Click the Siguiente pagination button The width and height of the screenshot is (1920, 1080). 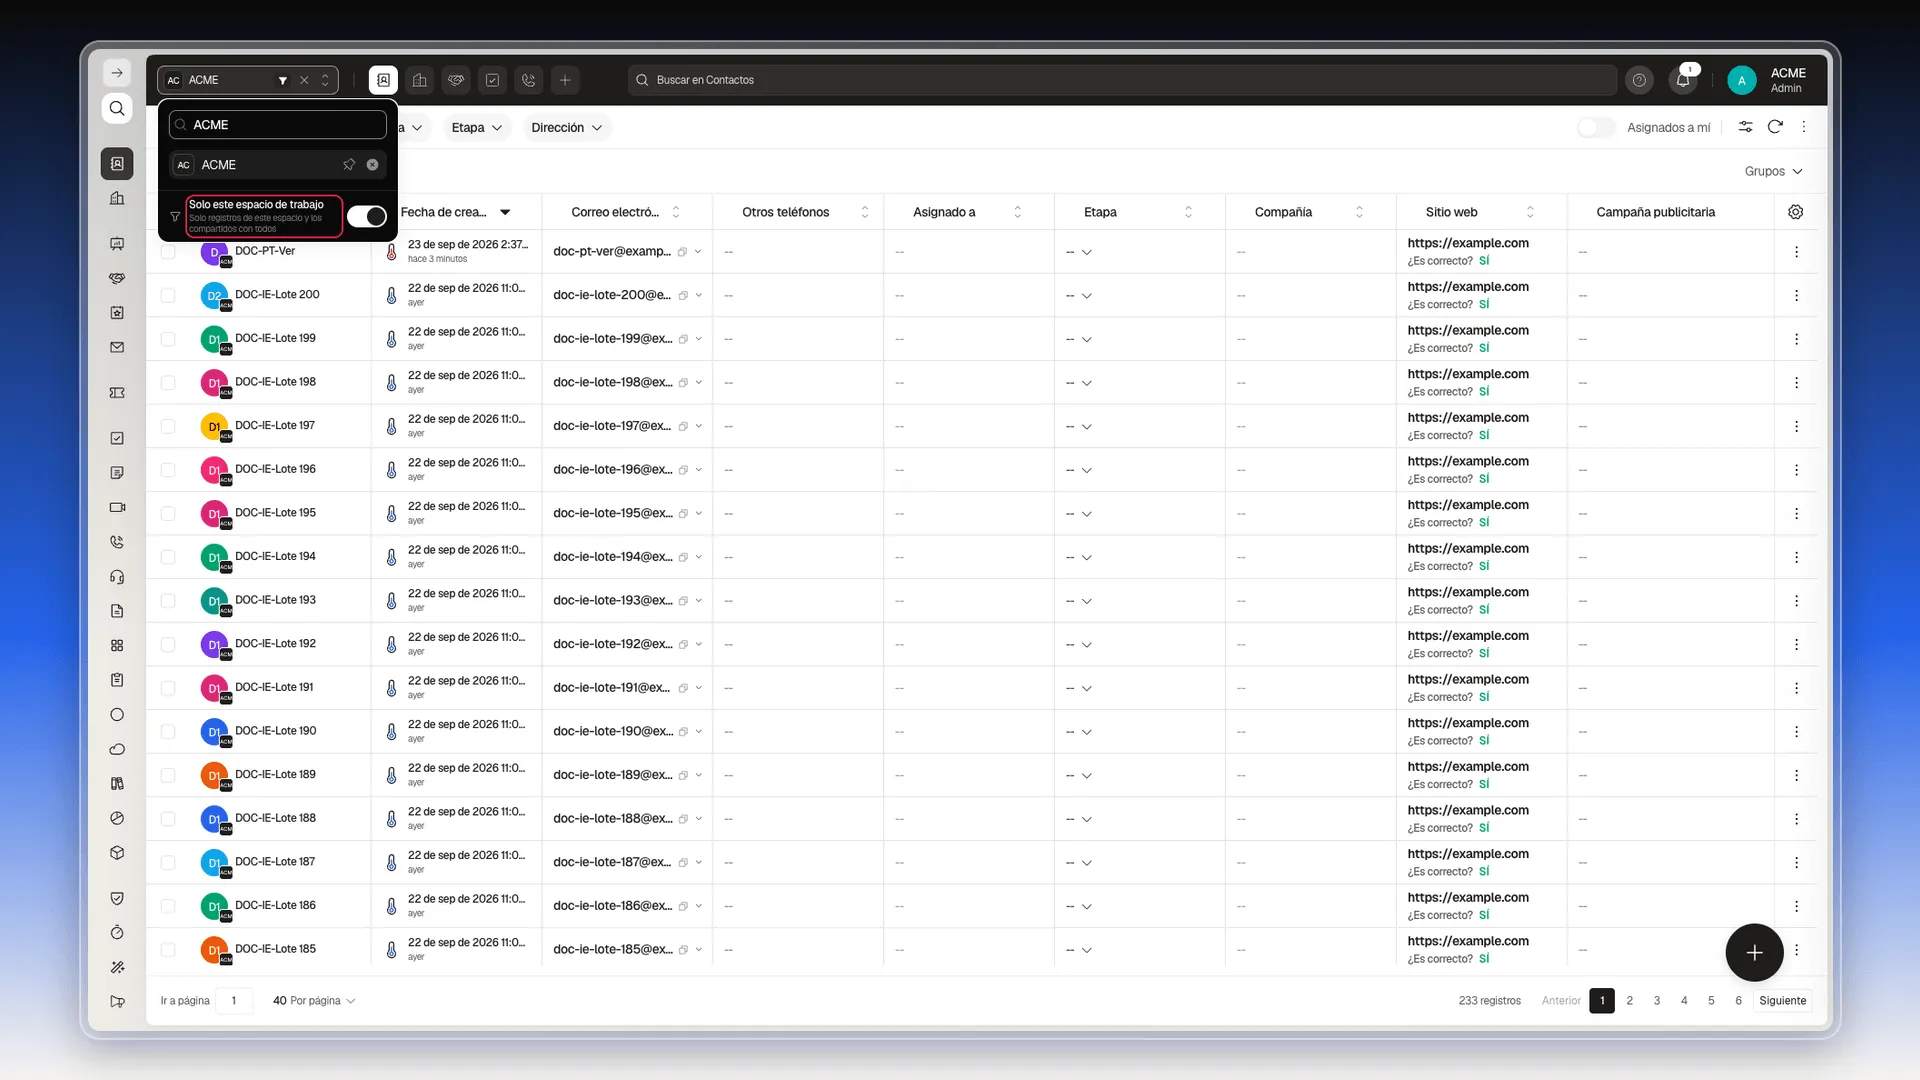pos(1782,1000)
